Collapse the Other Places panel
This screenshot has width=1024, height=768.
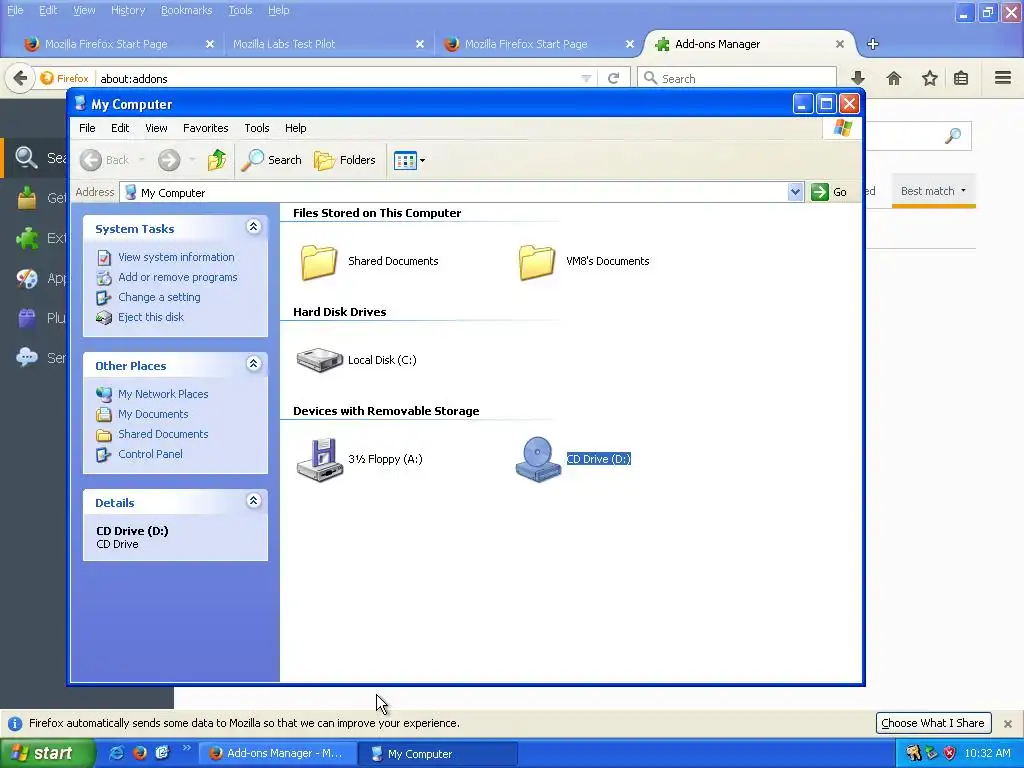pyautogui.click(x=253, y=364)
